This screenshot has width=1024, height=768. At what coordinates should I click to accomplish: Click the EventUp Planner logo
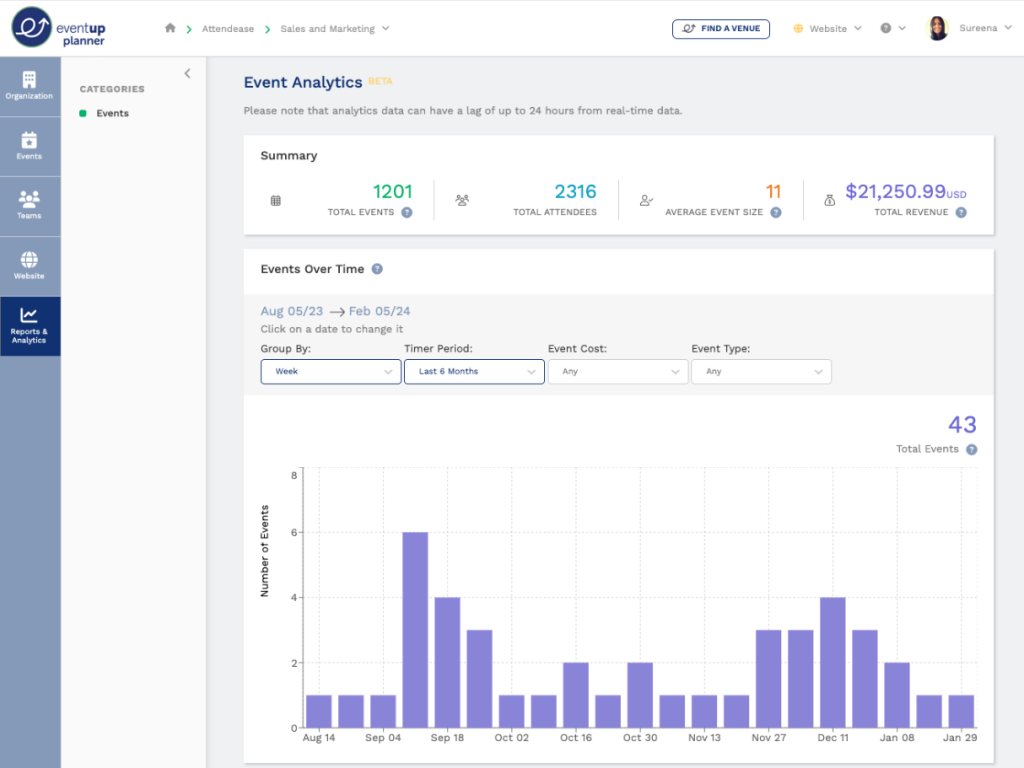tap(59, 28)
